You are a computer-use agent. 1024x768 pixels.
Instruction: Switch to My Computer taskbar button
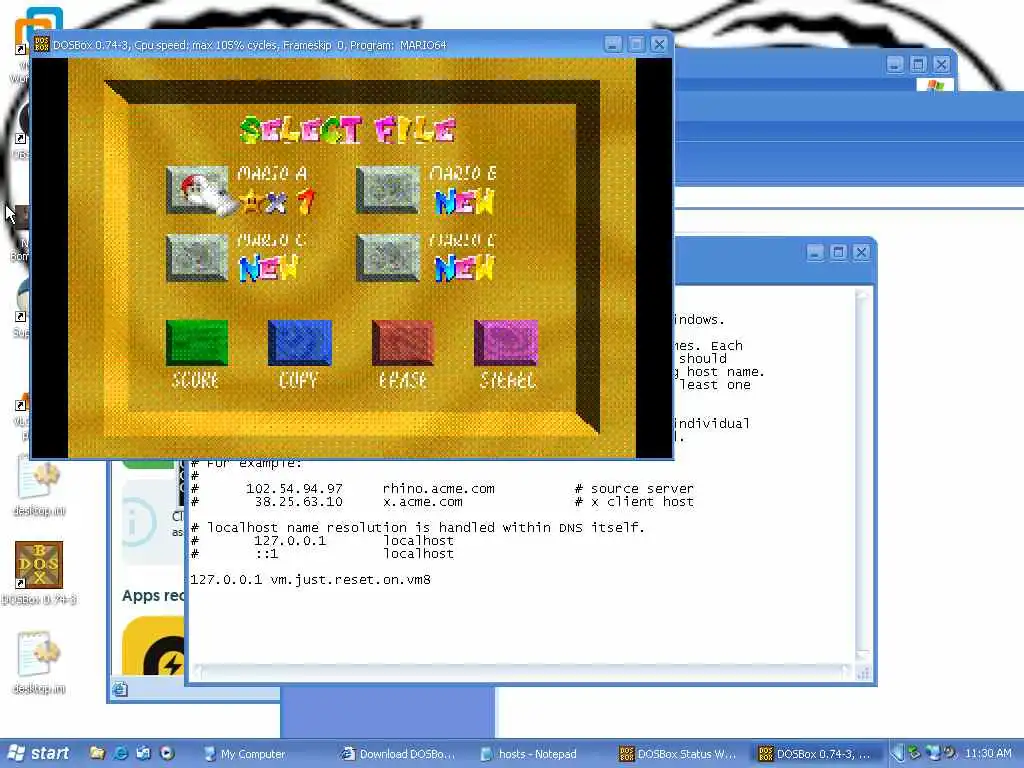[x=261, y=754]
